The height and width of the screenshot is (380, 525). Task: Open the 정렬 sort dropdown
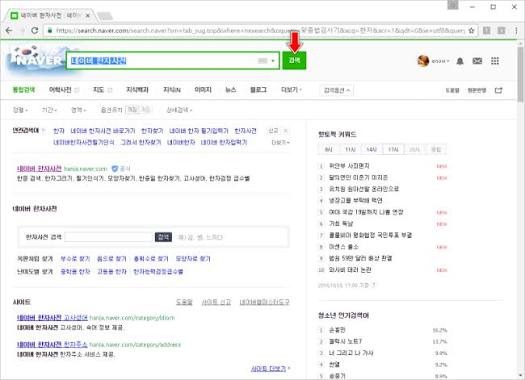(x=20, y=110)
